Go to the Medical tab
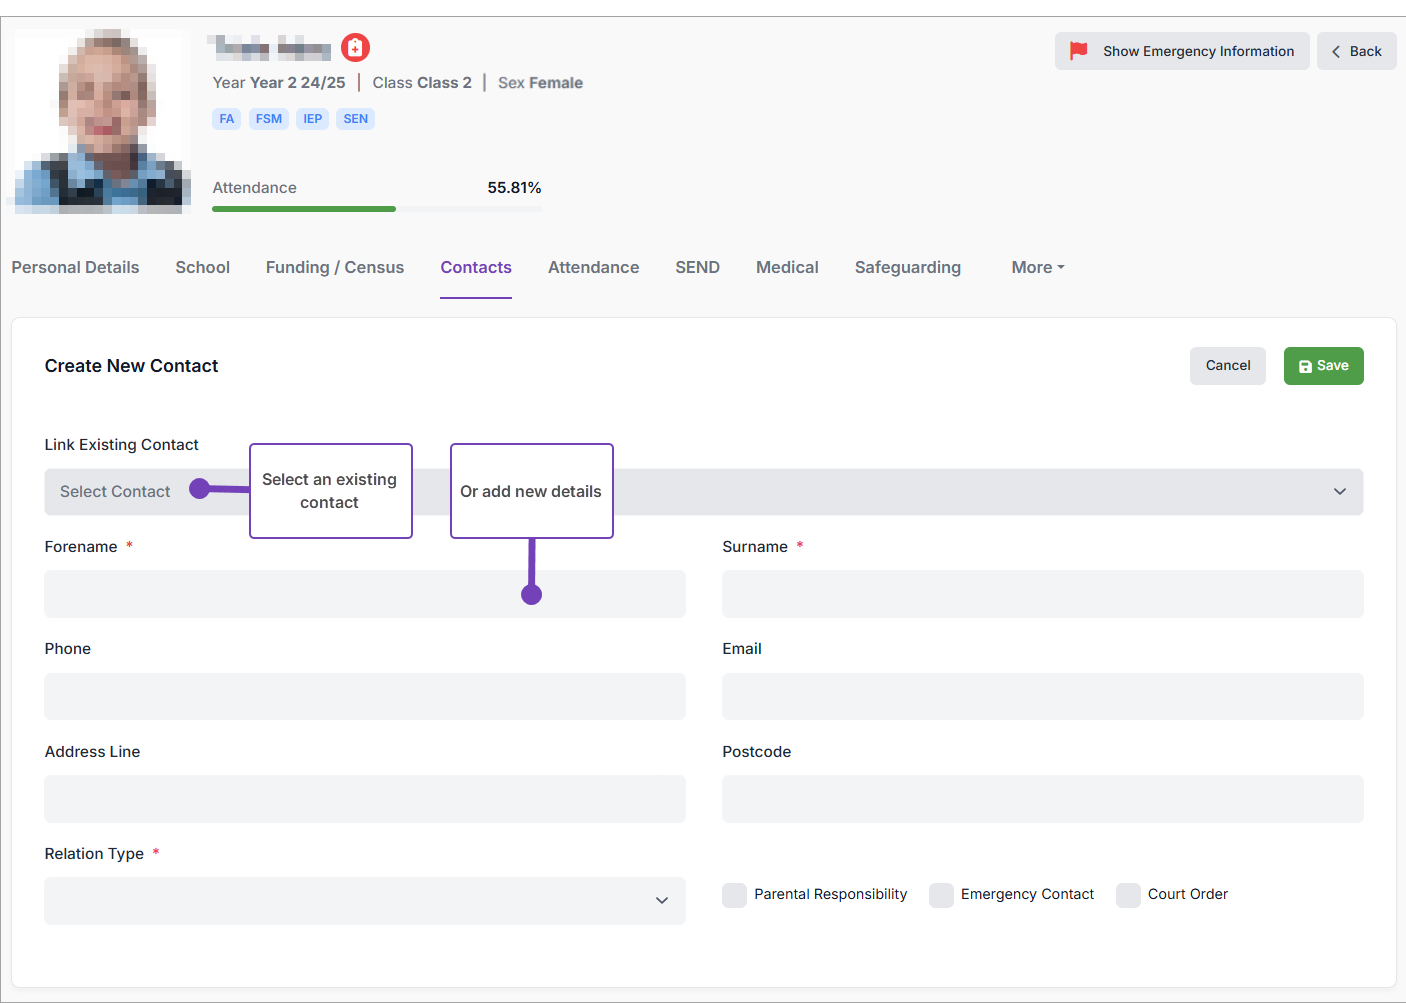The image size is (1406, 1003). point(787,268)
